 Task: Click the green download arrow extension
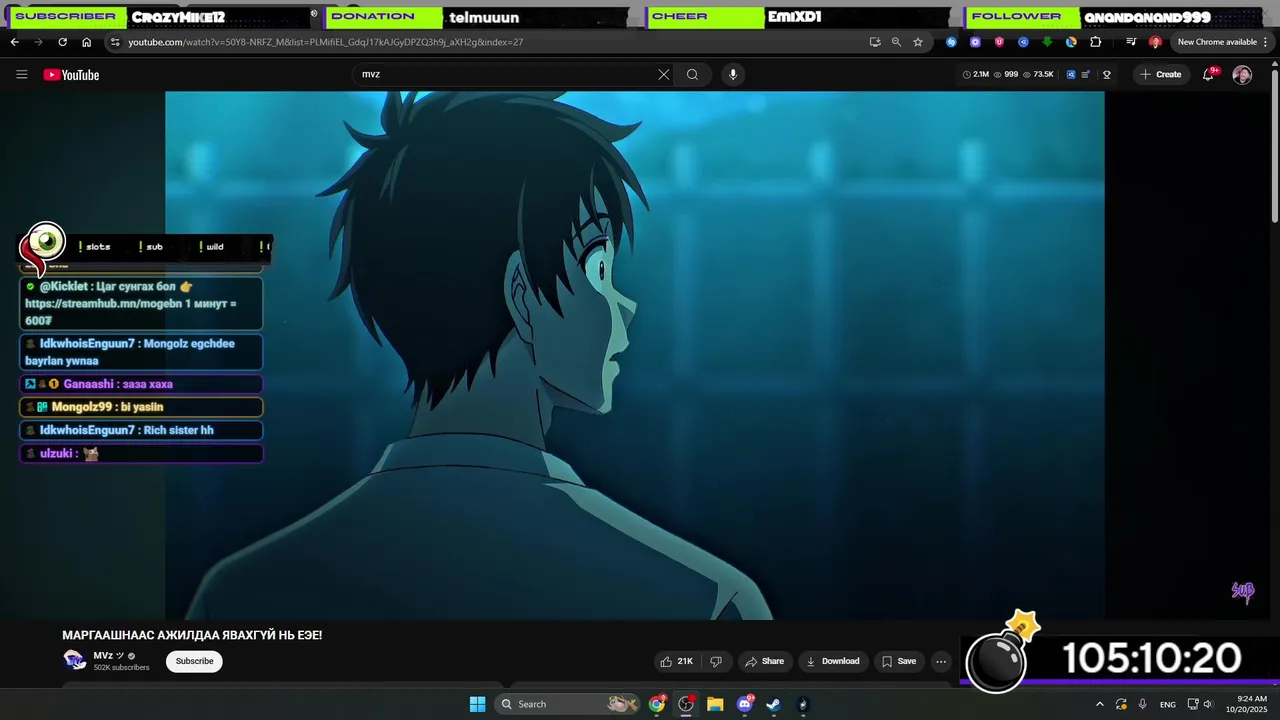pos(1047,42)
